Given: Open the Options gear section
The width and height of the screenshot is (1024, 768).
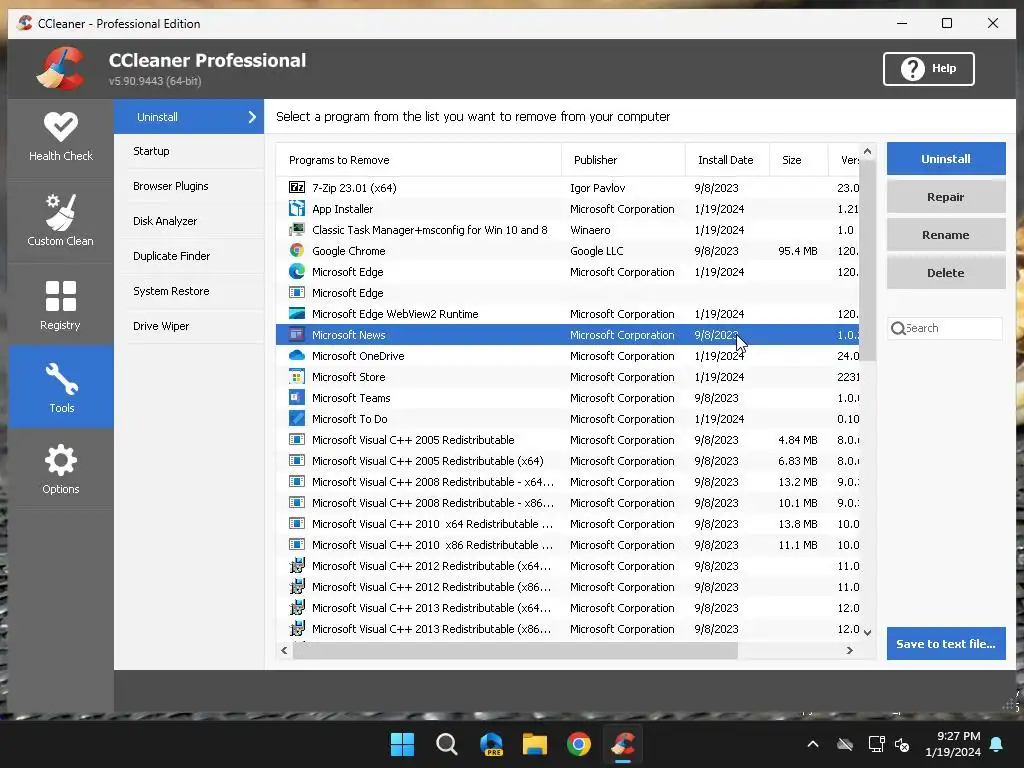Looking at the screenshot, I should point(61,469).
